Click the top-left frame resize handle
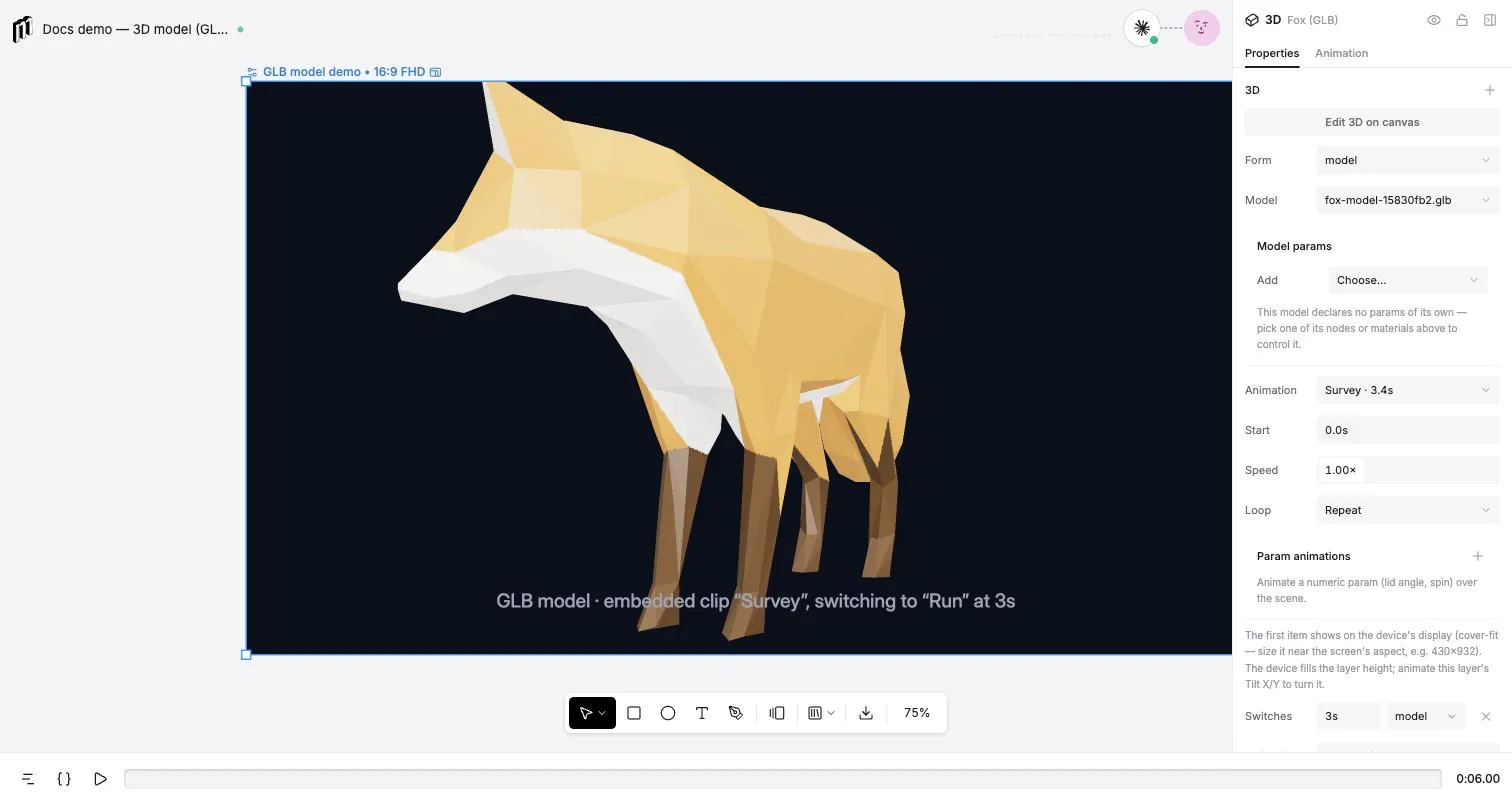 click(246, 81)
